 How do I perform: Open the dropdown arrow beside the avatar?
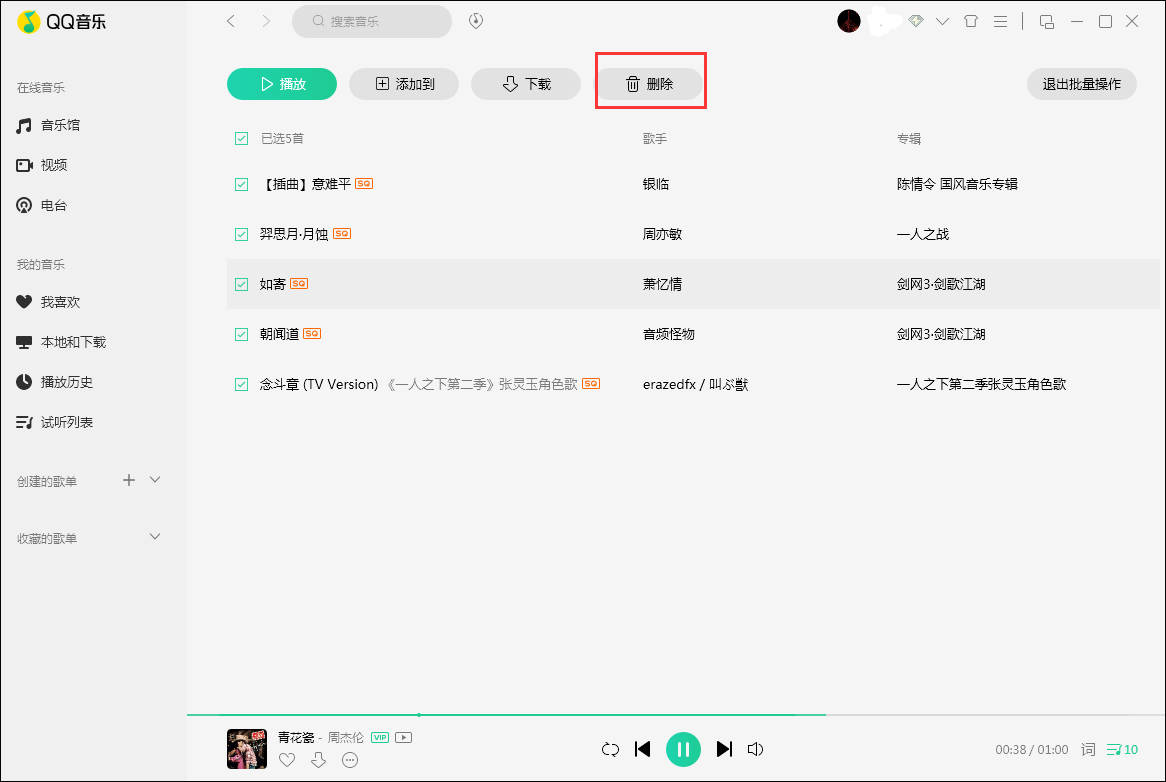tap(942, 20)
